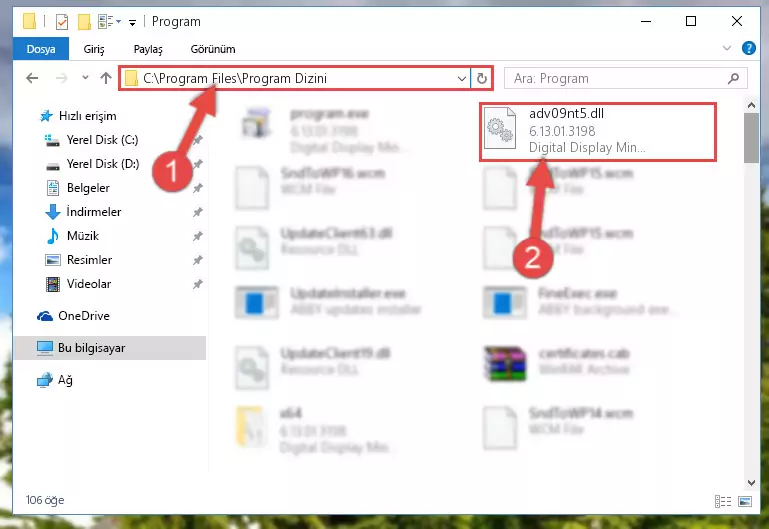Click the 106 öğe status text

coord(45,500)
